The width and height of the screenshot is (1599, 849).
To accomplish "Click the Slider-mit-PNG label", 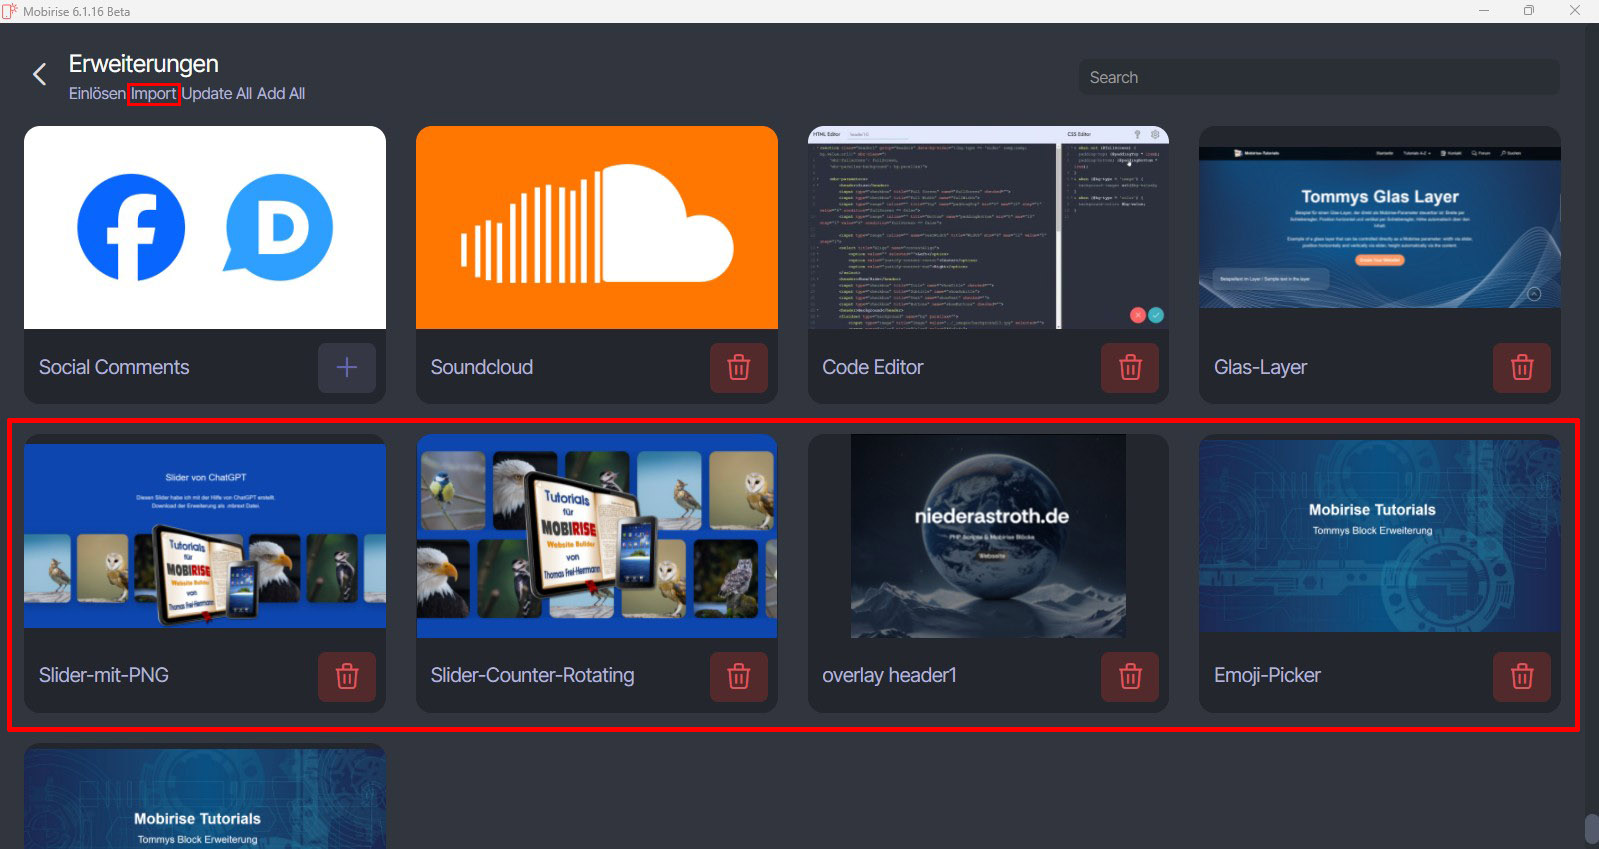I will tap(104, 675).
